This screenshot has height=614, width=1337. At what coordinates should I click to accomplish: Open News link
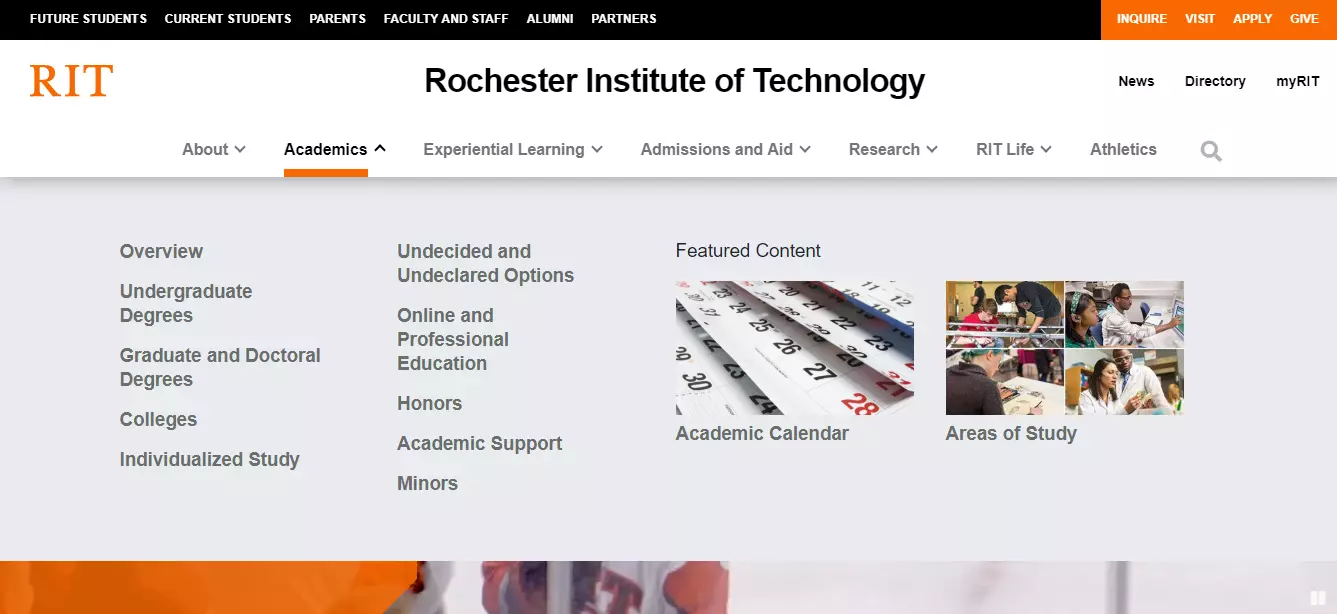pyautogui.click(x=1136, y=81)
